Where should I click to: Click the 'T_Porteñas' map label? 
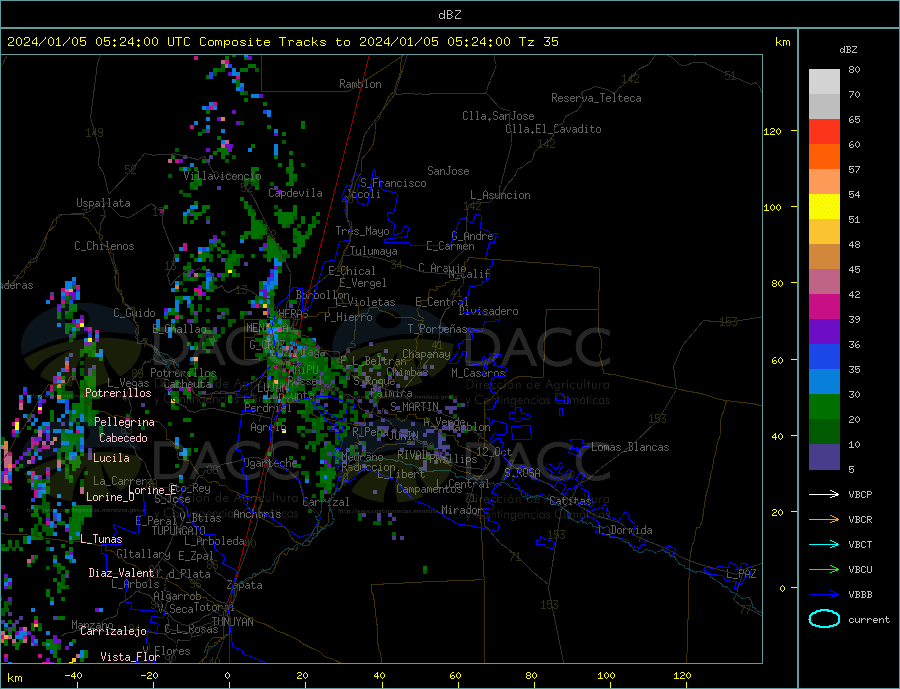[x=438, y=330]
